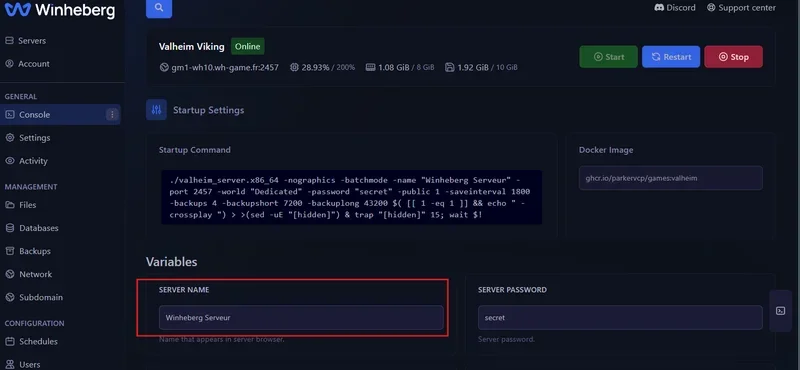Open Databases in the sidebar
Image resolution: width=800 pixels, height=370 pixels.
pyautogui.click(x=39, y=228)
